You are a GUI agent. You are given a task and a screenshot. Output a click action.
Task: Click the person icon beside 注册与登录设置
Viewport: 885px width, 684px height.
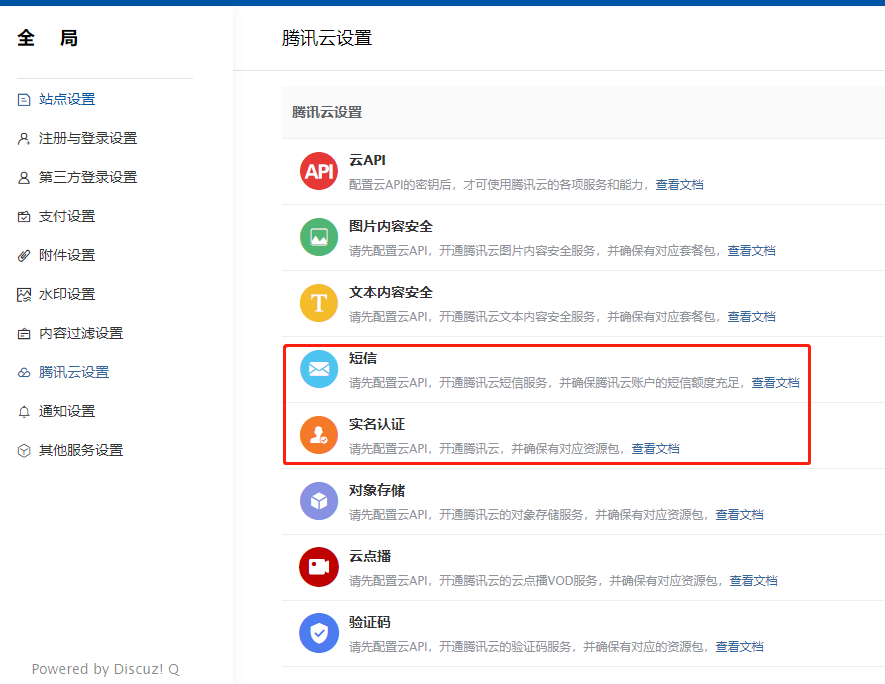24,139
